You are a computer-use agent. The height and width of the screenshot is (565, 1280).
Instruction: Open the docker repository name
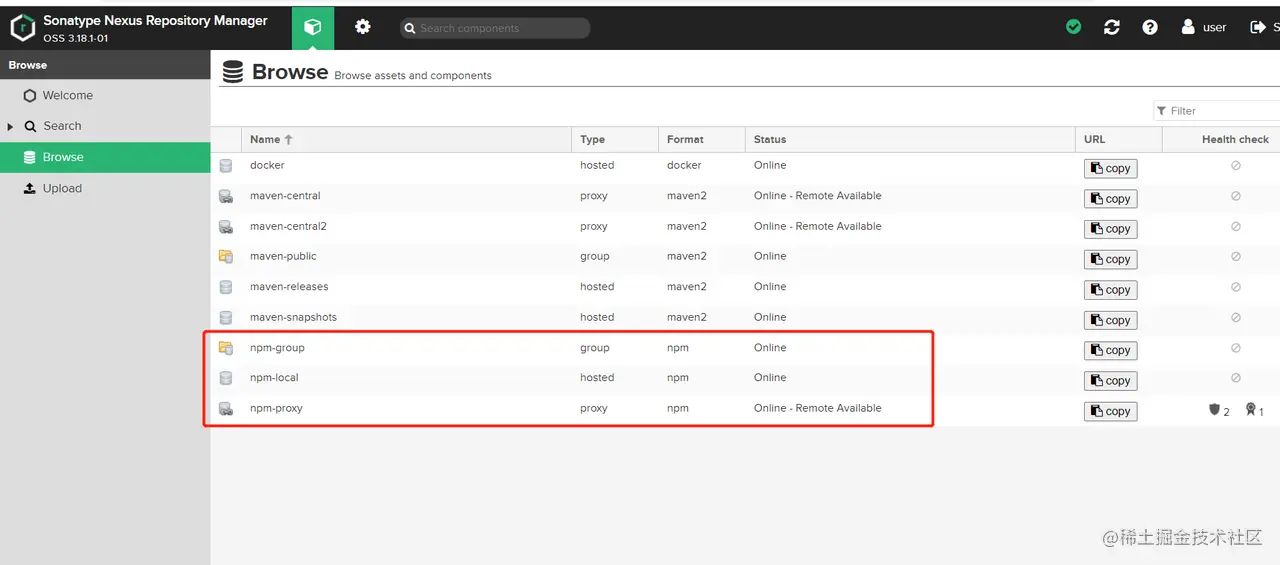coord(267,165)
